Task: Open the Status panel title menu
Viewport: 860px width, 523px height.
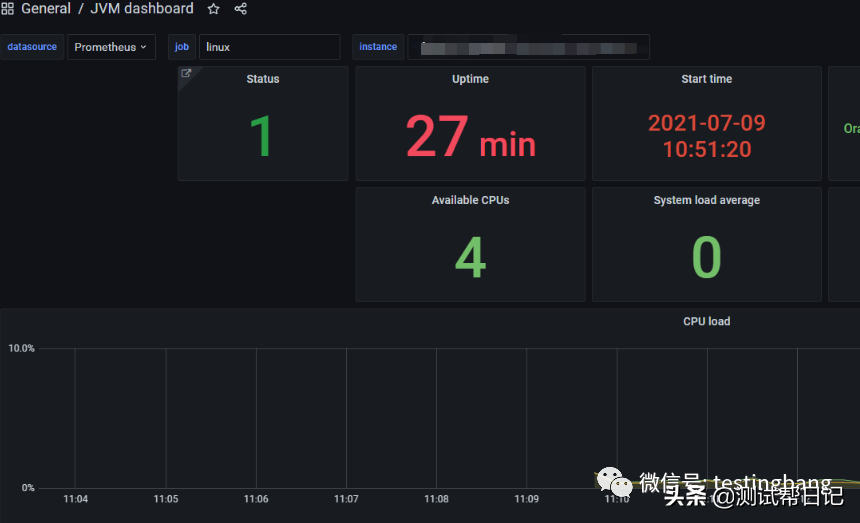Action: 263,79
